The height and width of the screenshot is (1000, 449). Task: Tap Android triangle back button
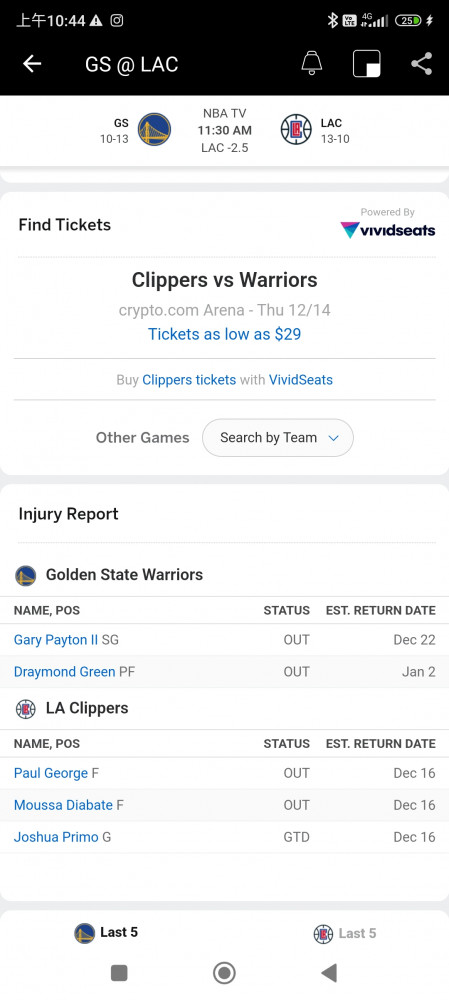click(x=329, y=973)
